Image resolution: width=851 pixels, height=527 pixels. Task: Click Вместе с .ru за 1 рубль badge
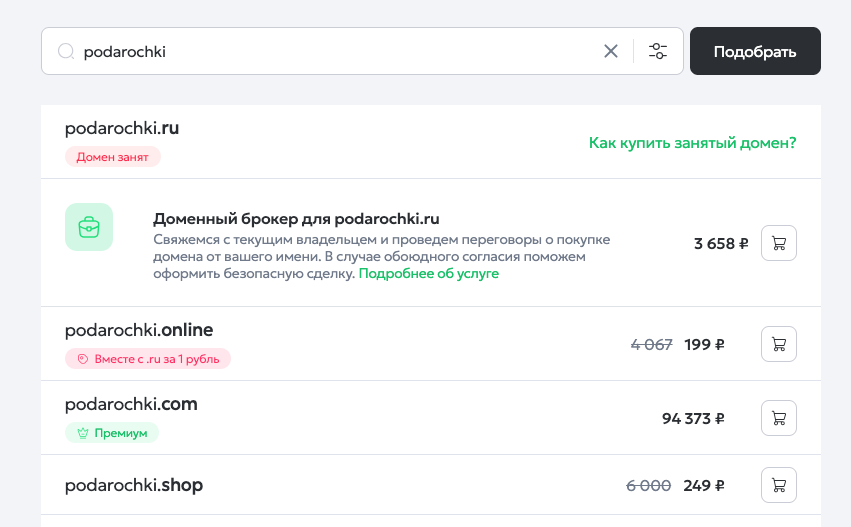(148, 359)
